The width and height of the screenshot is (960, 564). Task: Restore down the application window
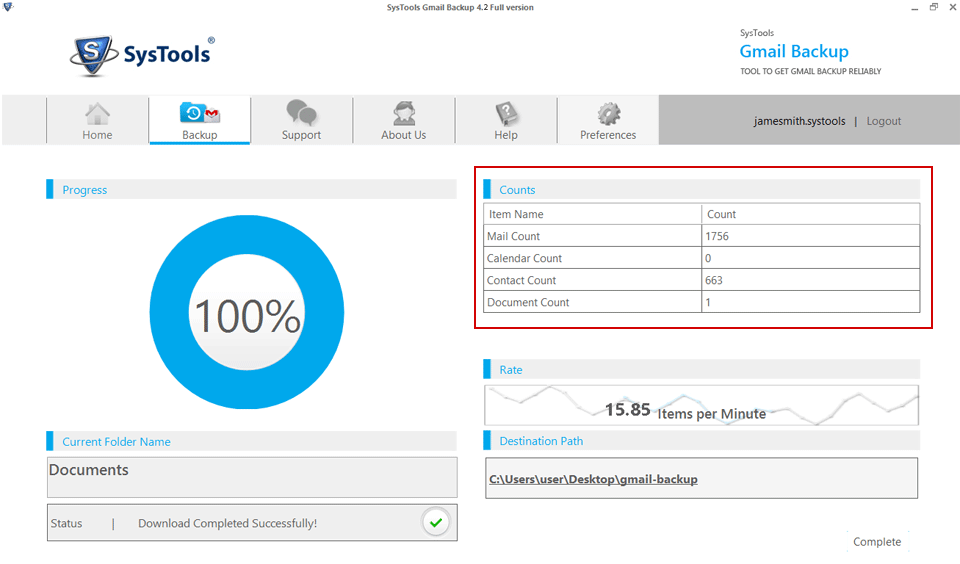[x=934, y=7]
